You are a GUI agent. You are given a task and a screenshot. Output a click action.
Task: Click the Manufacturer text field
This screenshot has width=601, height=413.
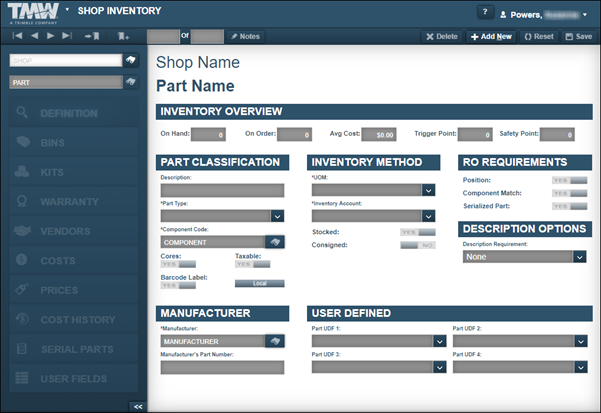(x=213, y=341)
